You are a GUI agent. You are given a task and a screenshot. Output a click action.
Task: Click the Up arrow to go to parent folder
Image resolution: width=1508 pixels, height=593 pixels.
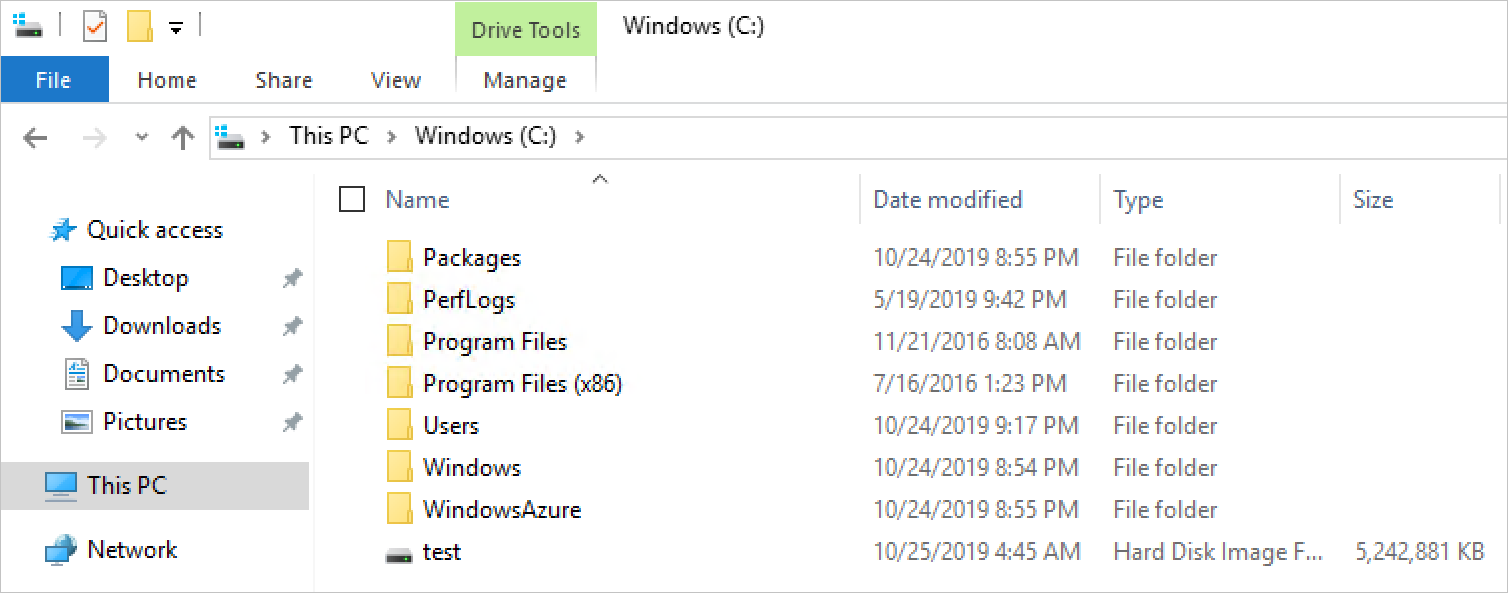pyautogui.click(x=182, y=137)
